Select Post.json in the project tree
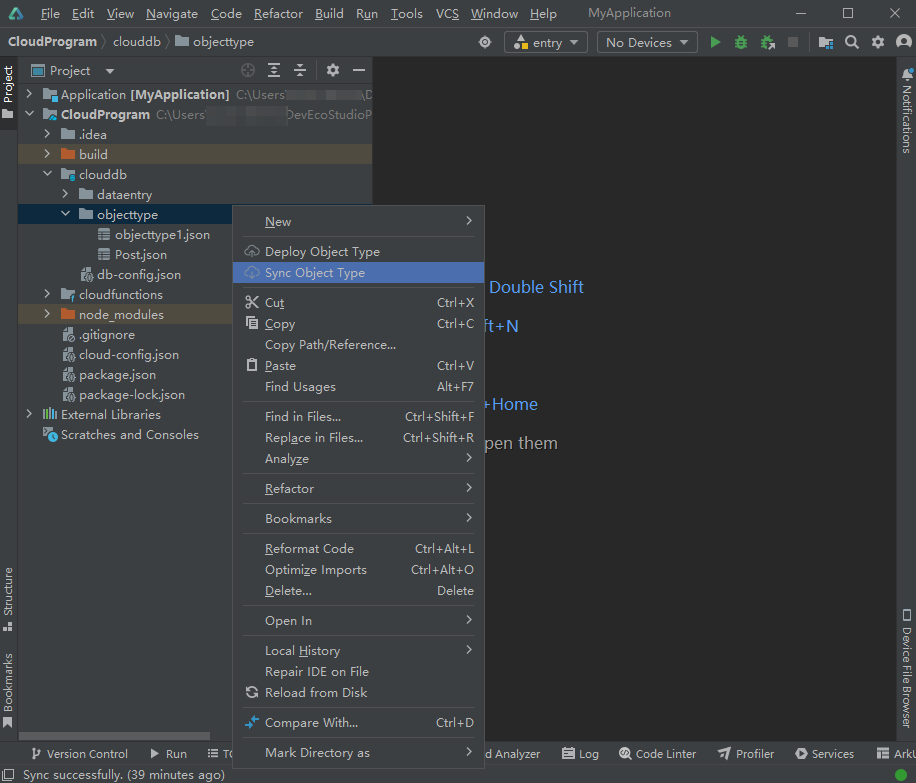This screenshot has width=916, height=783. point(140,255)
